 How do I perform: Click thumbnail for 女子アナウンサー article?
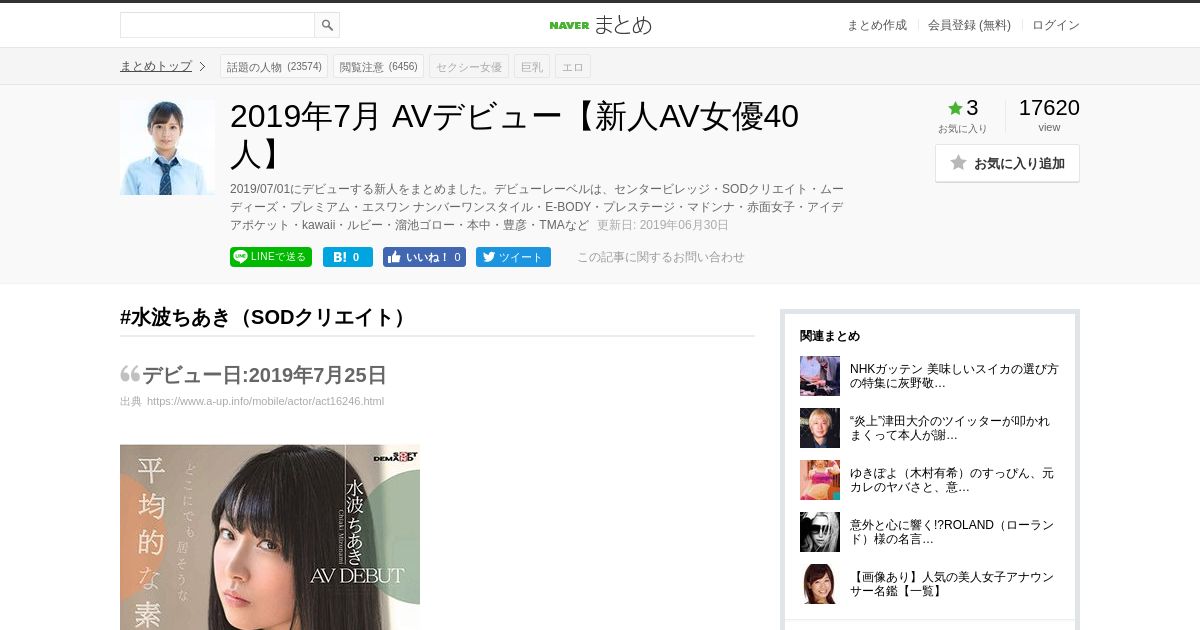point(820,584)
